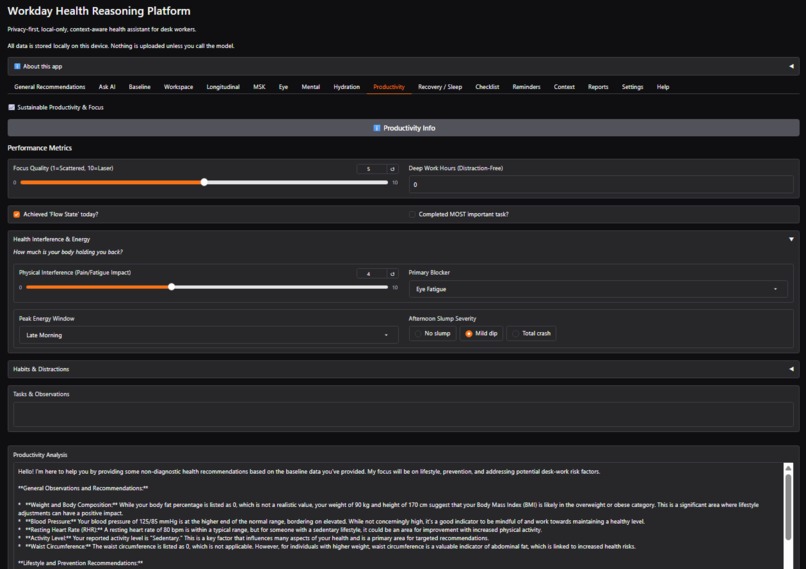Open the MSK tab
Screen dimensions: 806x569
click(x=259, y=87)
